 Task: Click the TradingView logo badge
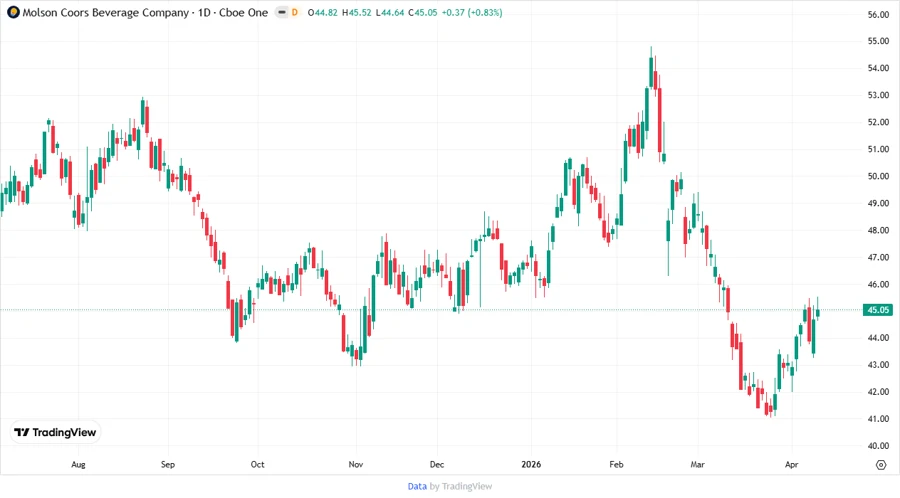tap(56, 433)
